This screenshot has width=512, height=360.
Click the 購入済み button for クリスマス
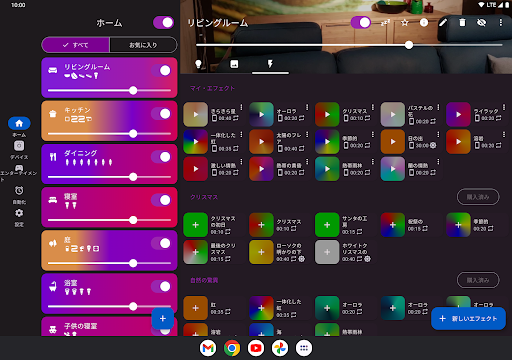pos(478,197)
